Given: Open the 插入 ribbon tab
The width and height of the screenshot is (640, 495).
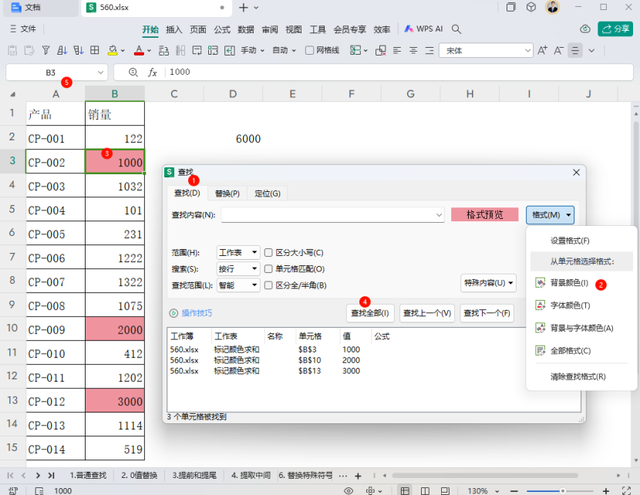Looking at the screenshot, I should [x=174, y=29].
